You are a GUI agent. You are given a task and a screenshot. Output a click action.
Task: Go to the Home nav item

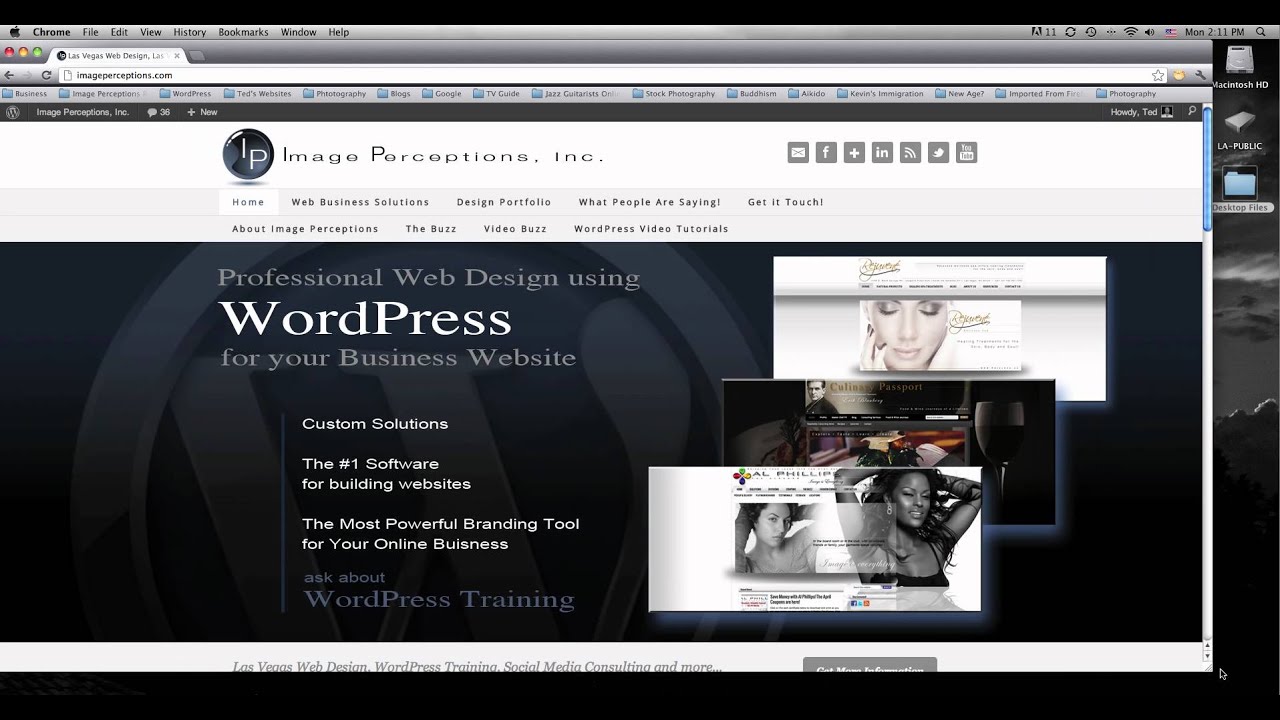248,202
